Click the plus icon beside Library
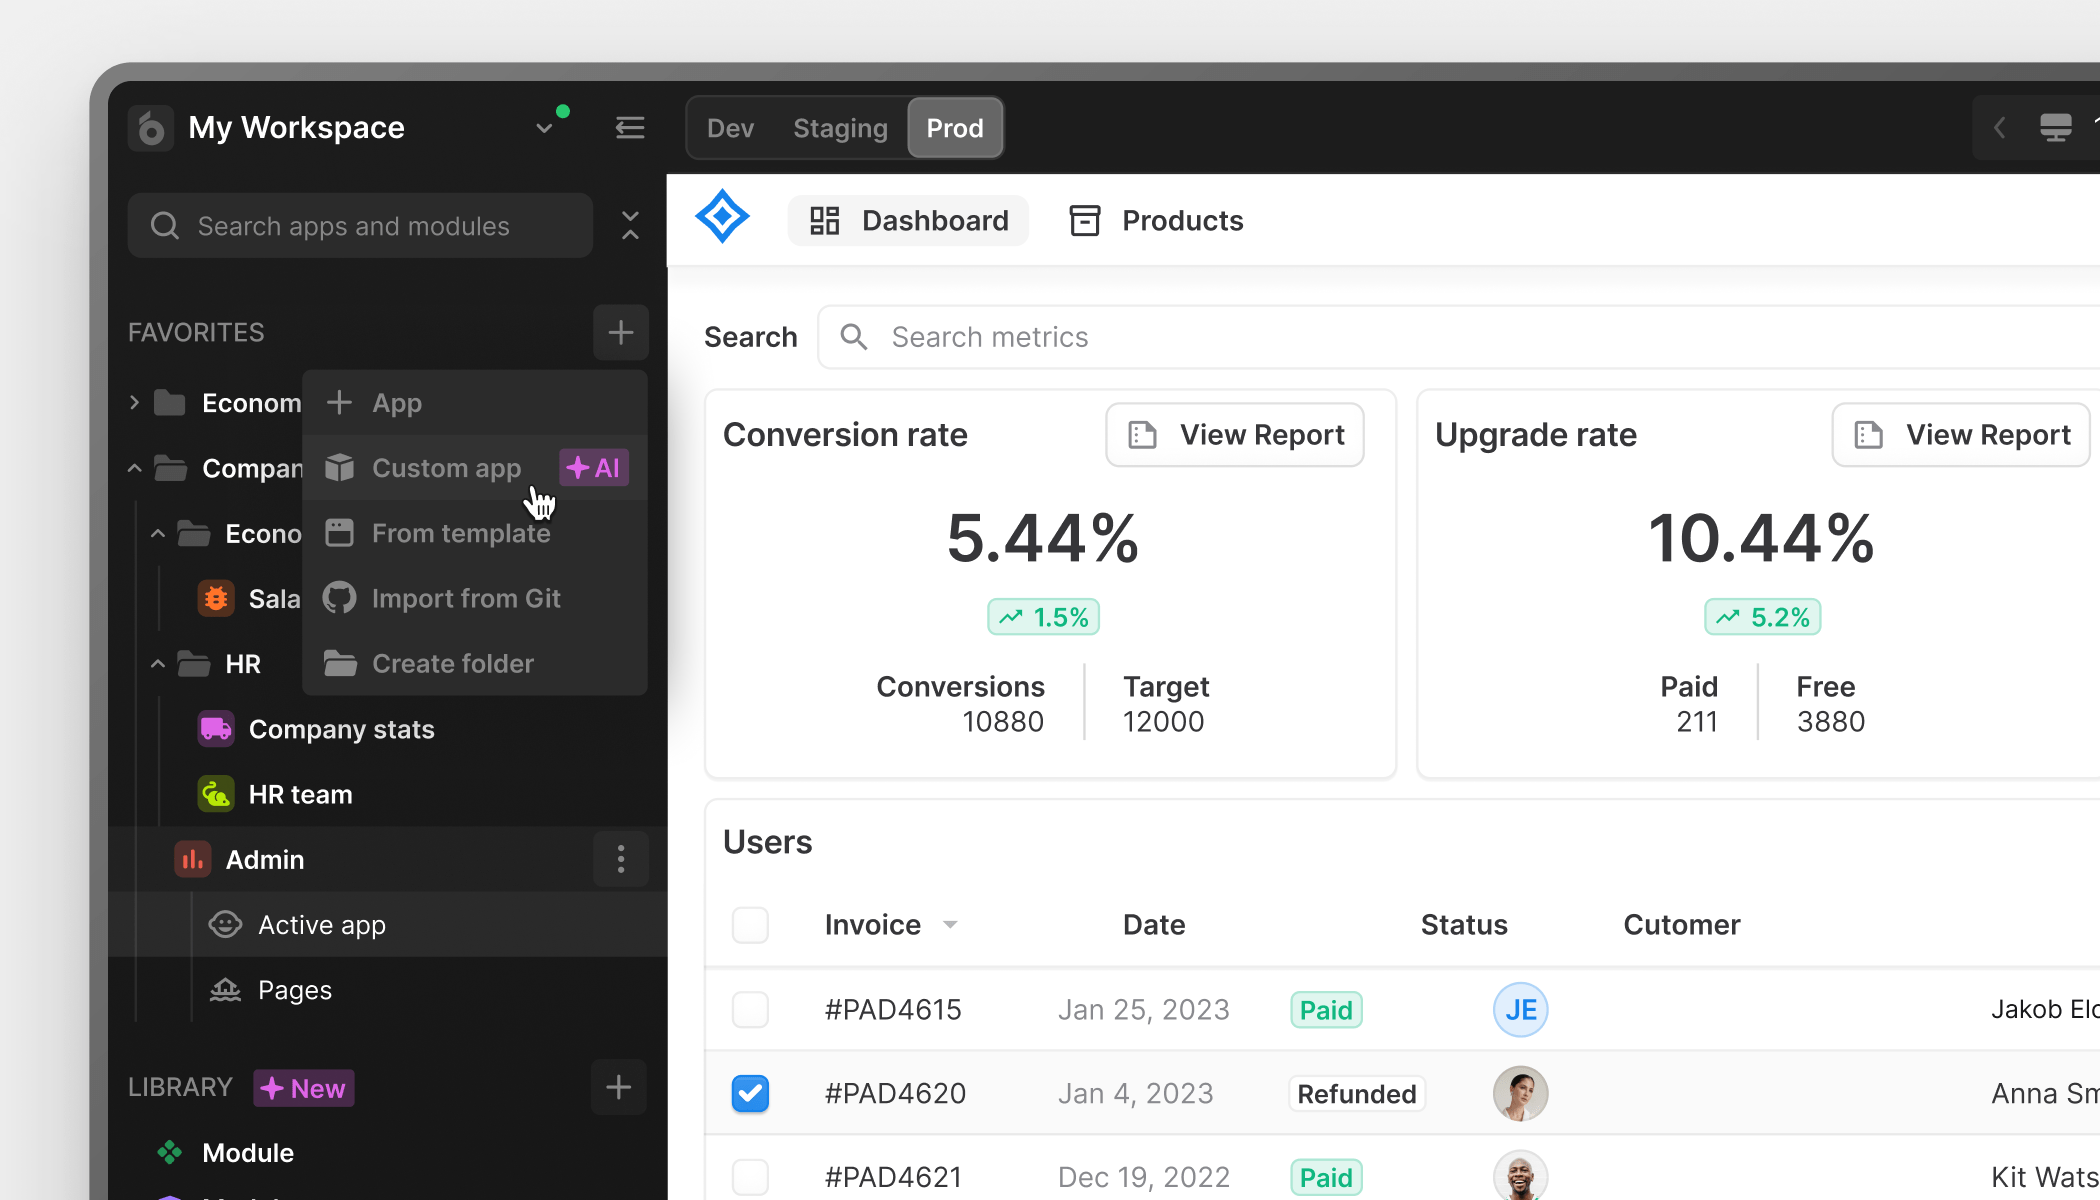Screen dimensions: 2100x1200 [618, 1087]
